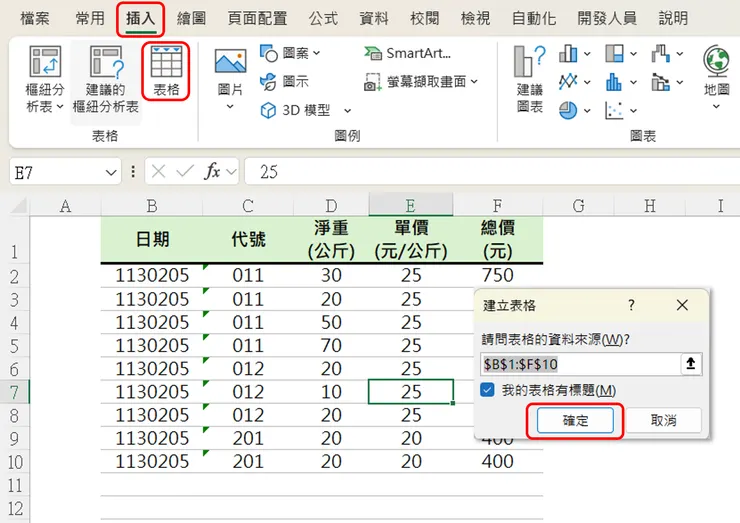Viewport: 740px width, 523px height.
Task: Select cell with 750 in 總價 column
Action: [498, 275]
